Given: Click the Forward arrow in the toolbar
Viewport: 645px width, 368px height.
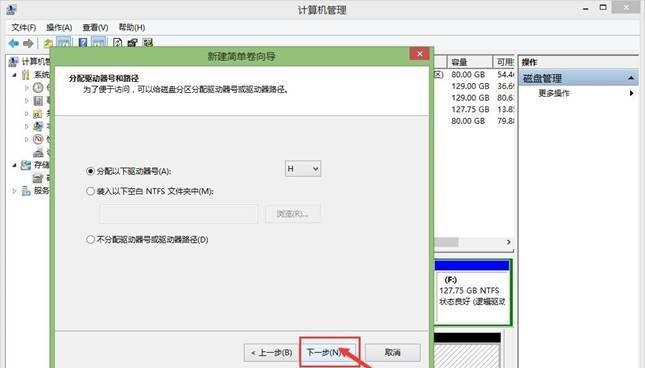Looking at the screenshot, I should pyautogui.click(x=28, y=43).
